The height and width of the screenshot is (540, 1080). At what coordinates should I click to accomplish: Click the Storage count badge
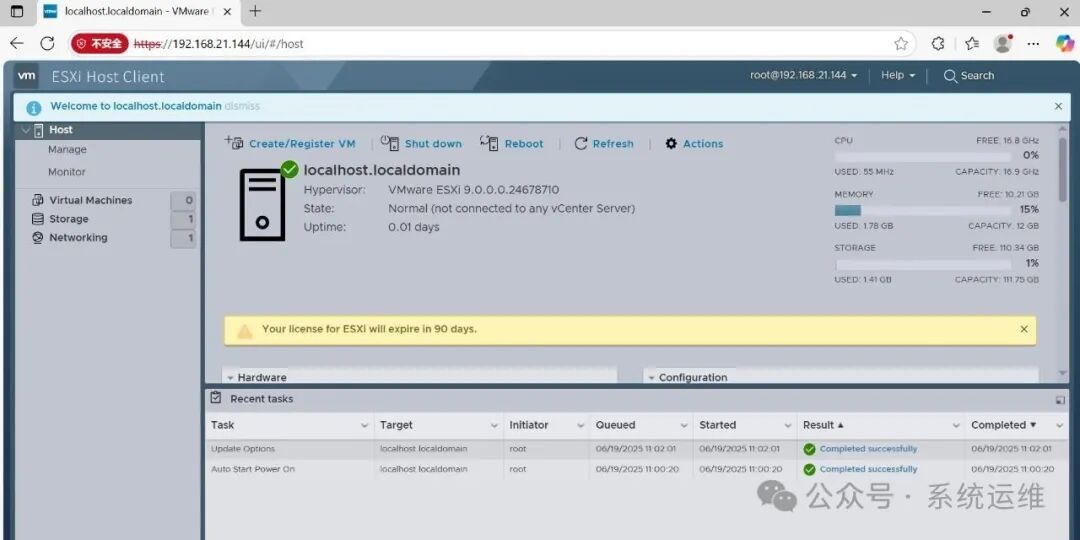point(183,220)
